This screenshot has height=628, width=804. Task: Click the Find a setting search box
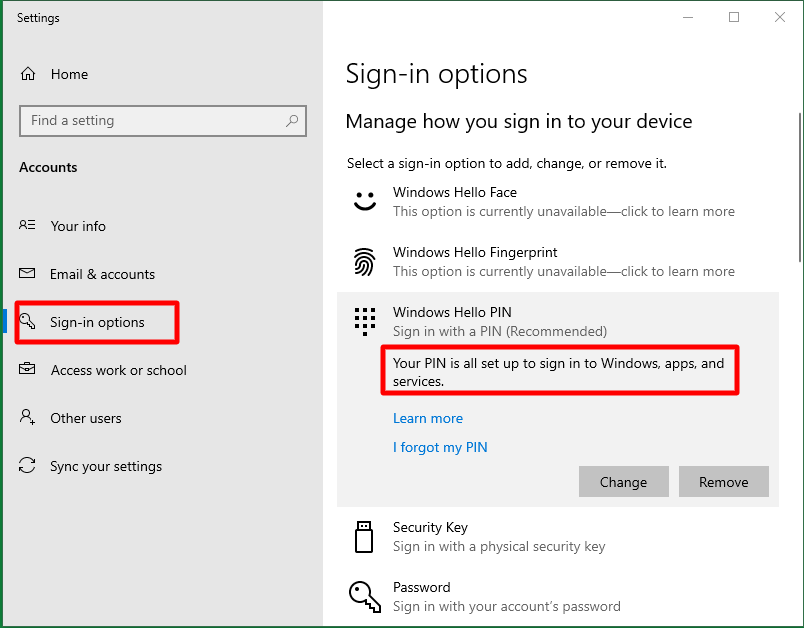[x=163, y=121]
